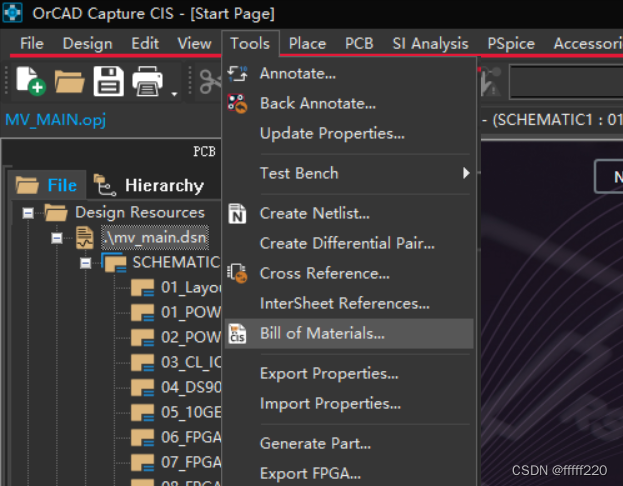This screenshot has width=623, height=486.
Task: Select Test Bench menu entry
Action: coord(349,173)
